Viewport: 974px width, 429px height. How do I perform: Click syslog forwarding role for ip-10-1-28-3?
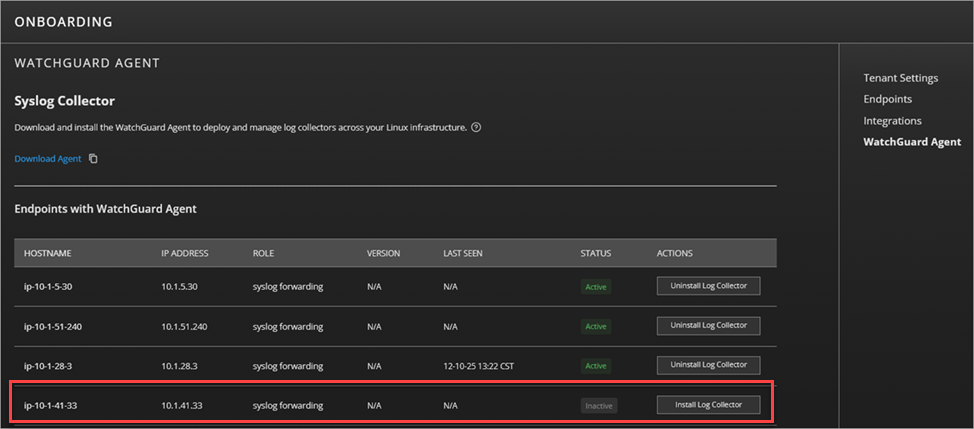(288, 366)
